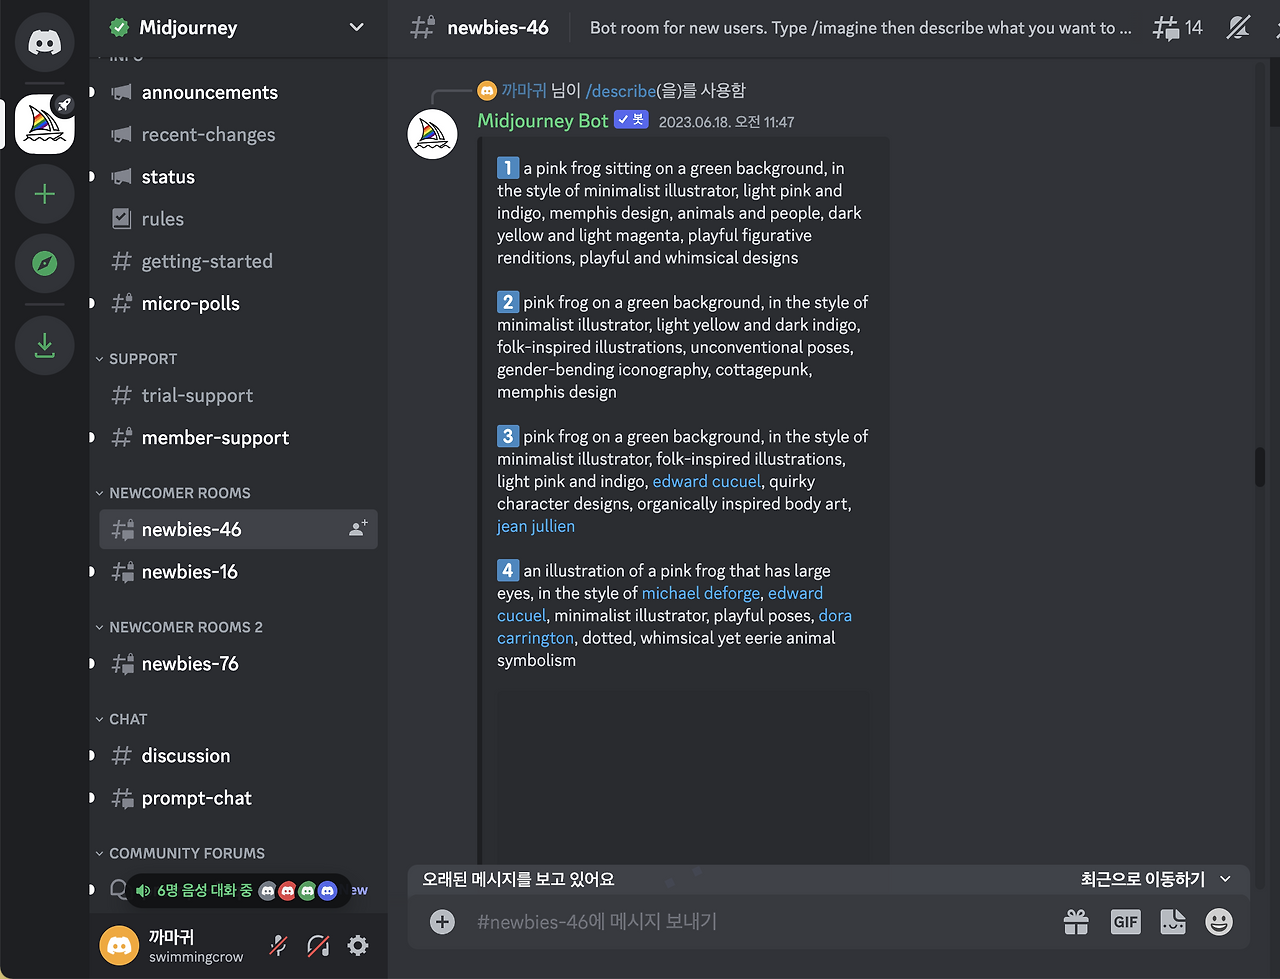
Task: Download apps icon in server list
Action: (x=44, y=346)
